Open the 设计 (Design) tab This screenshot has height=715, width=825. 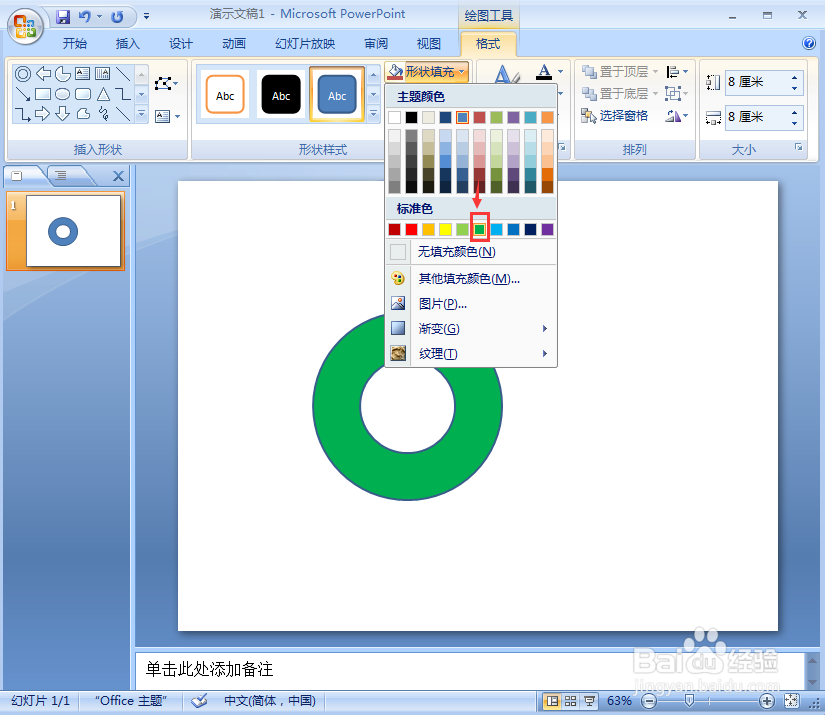pos(180,44)
